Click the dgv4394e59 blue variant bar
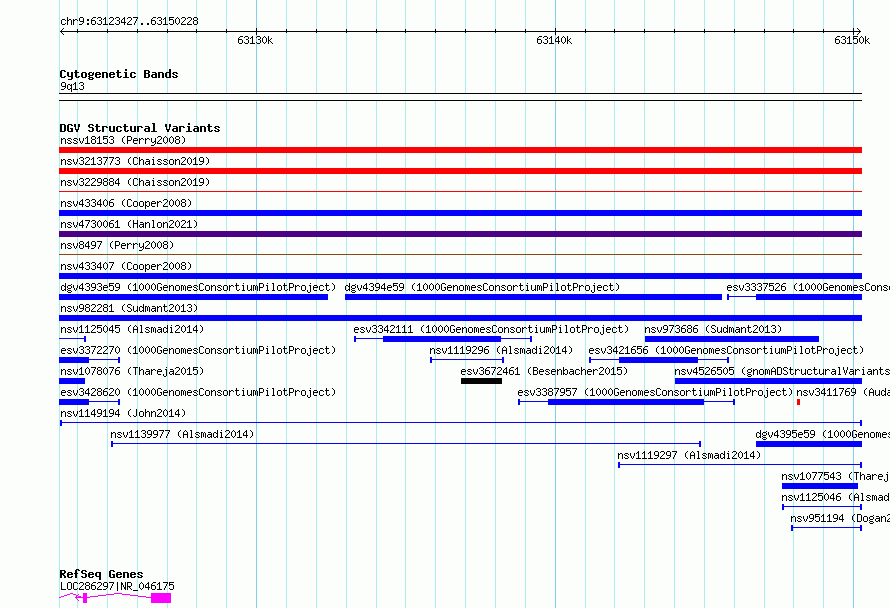Viewport: 890px width, 608px height. (533, 297)
